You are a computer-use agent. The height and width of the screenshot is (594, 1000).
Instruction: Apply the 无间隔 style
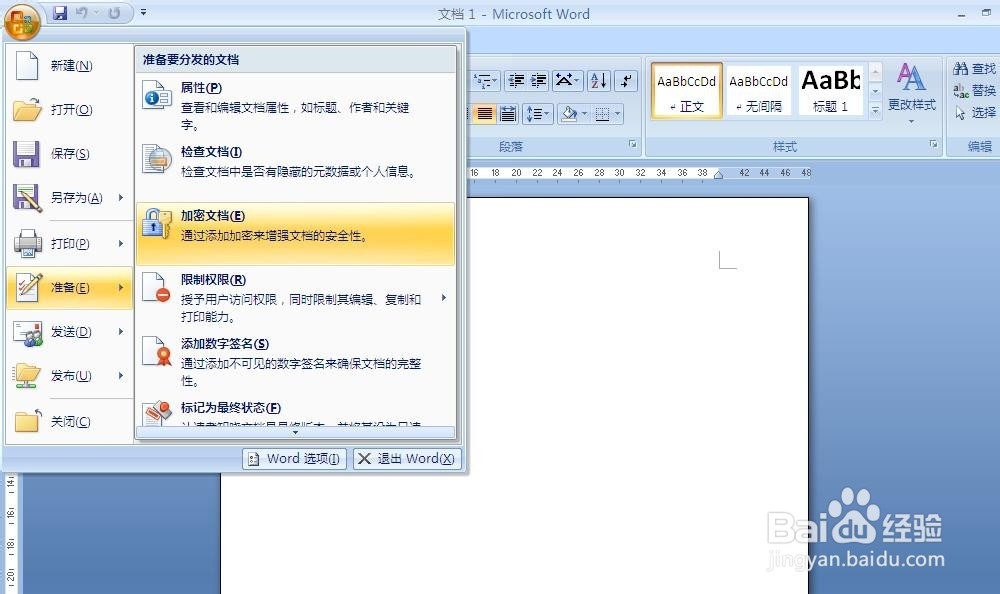pos(759,91)
